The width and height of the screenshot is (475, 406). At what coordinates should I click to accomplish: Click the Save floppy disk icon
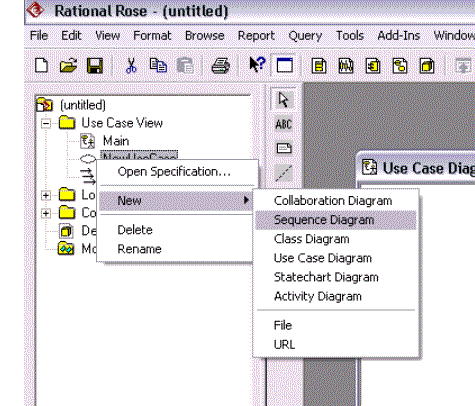(x=95, y=65)
